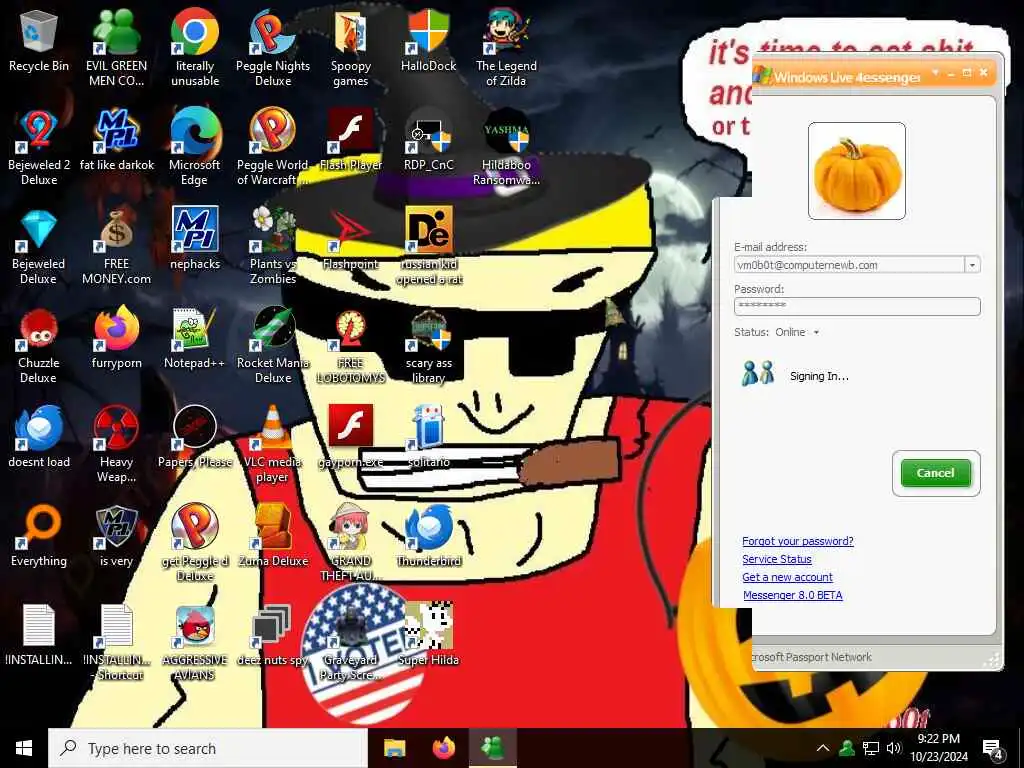This screenshot has height=768, width=1024.
Task: Open 'fat like darkok' shortcut
Action: (x=117, y=140)
